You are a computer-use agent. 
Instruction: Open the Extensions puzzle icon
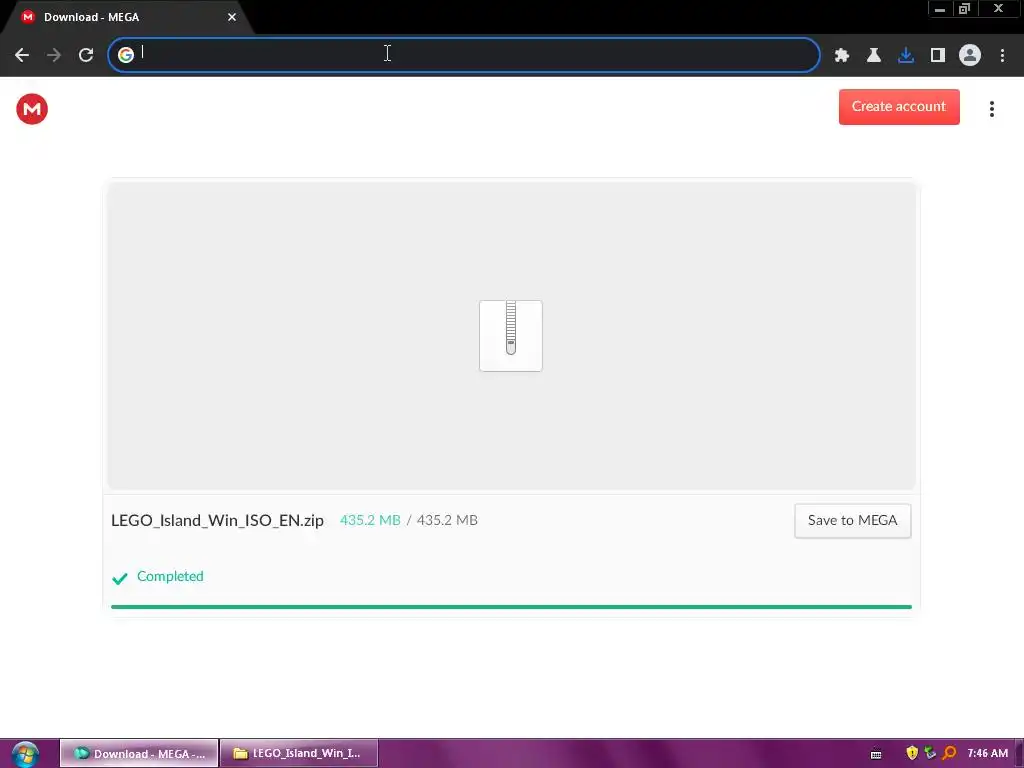(x=841, y=55)
